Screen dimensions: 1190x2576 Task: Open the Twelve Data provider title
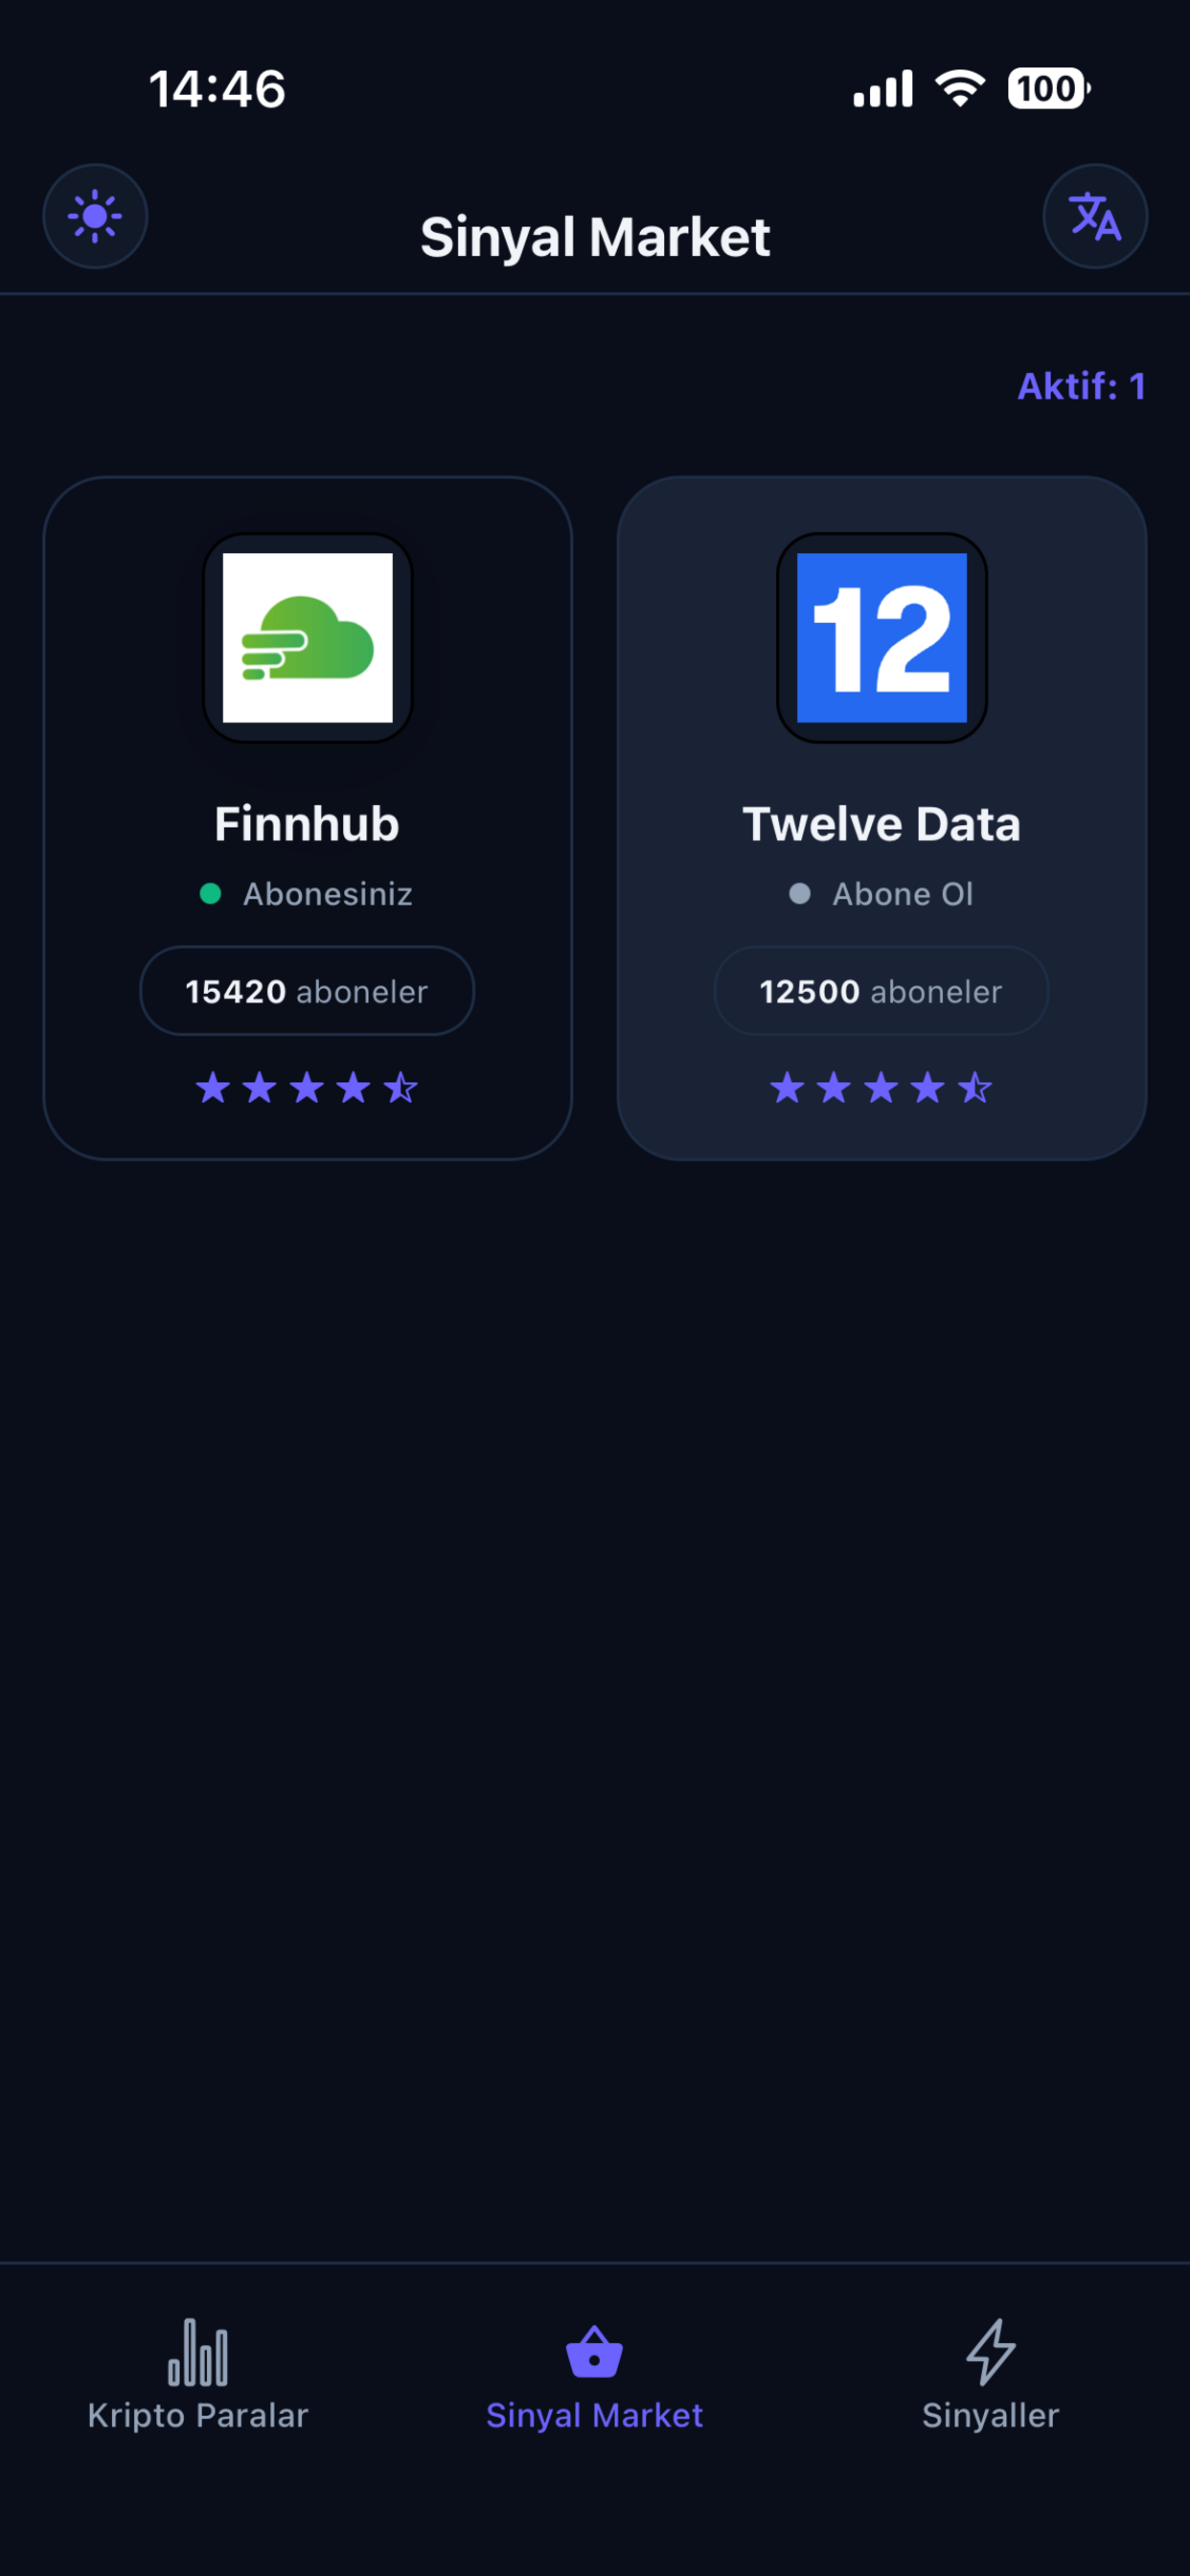[x=881, y=824]
